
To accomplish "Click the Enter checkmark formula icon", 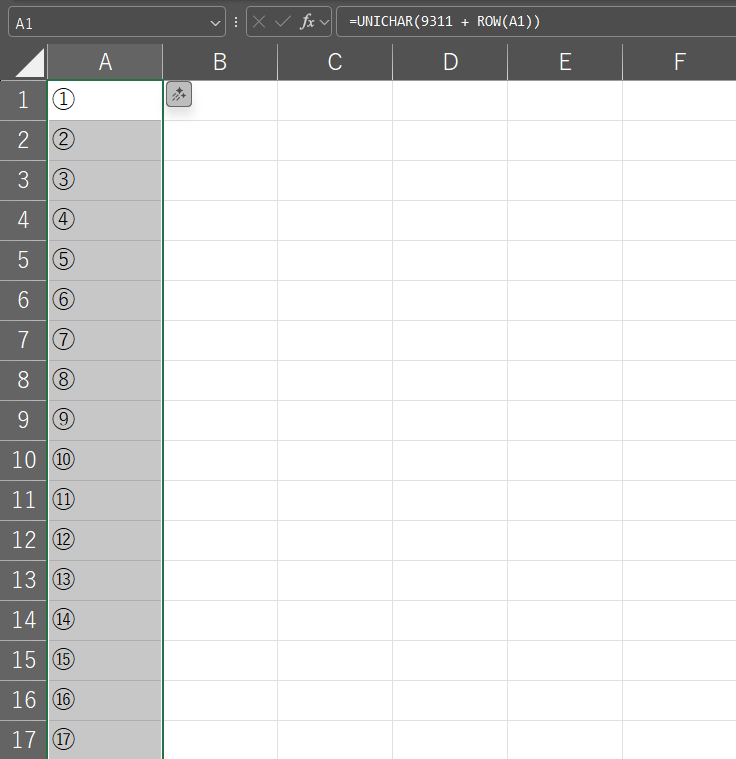I will click(282, 22).
